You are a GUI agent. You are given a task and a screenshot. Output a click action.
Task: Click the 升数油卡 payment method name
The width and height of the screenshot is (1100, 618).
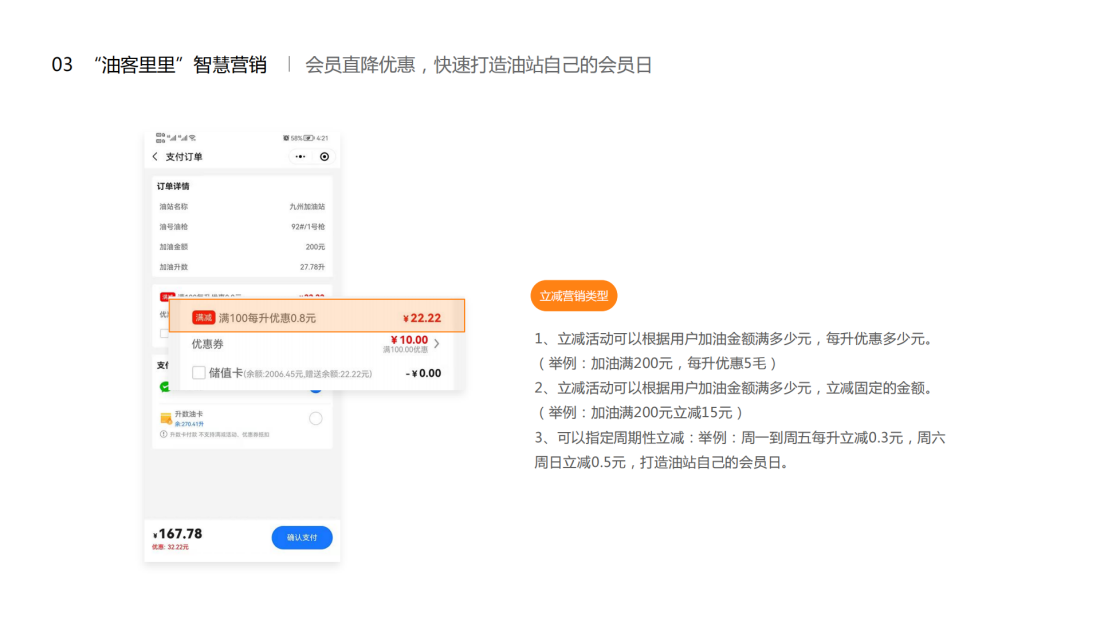tap(189, 415)
